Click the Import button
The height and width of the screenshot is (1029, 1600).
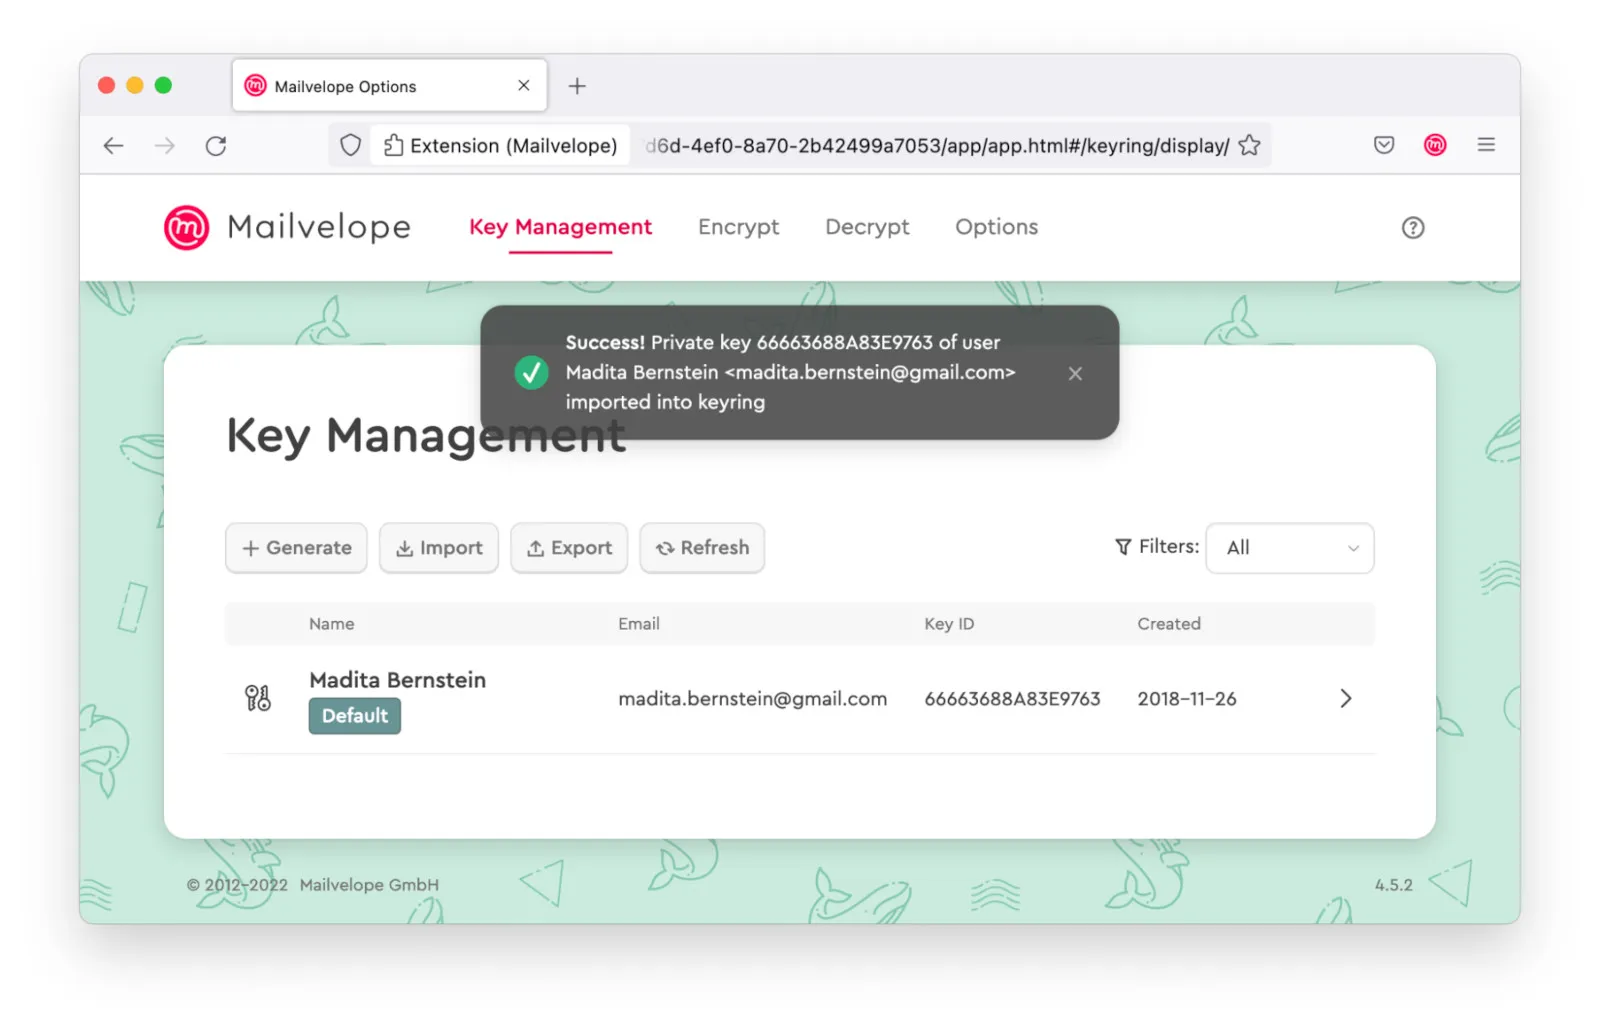439,548
